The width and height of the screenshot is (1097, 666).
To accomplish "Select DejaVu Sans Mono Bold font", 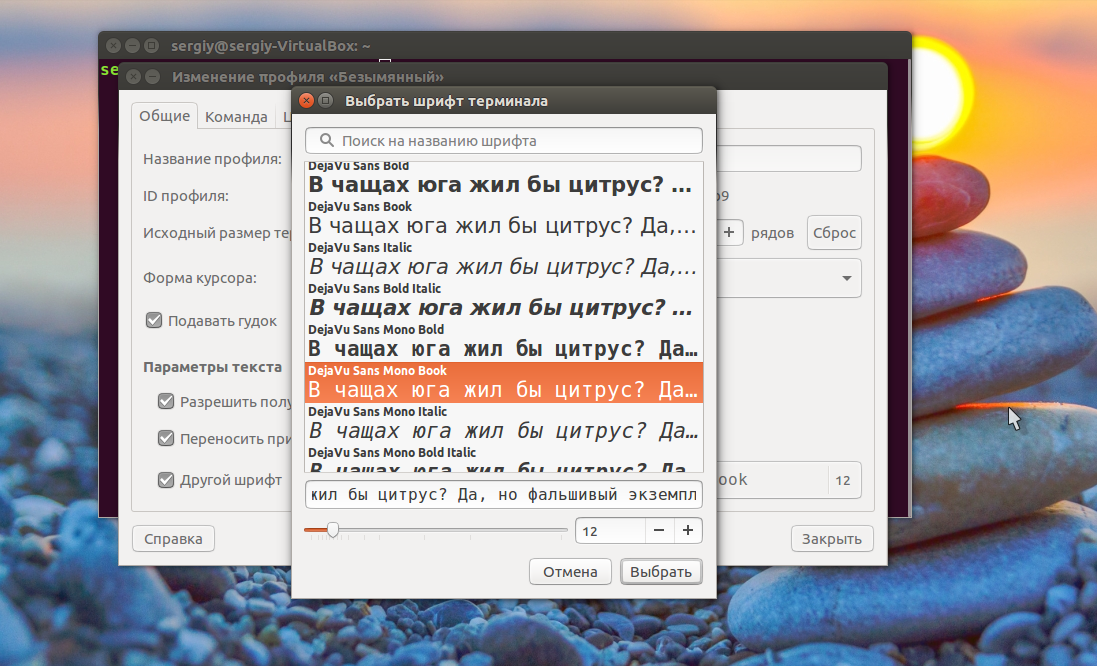I will [503, 342].
